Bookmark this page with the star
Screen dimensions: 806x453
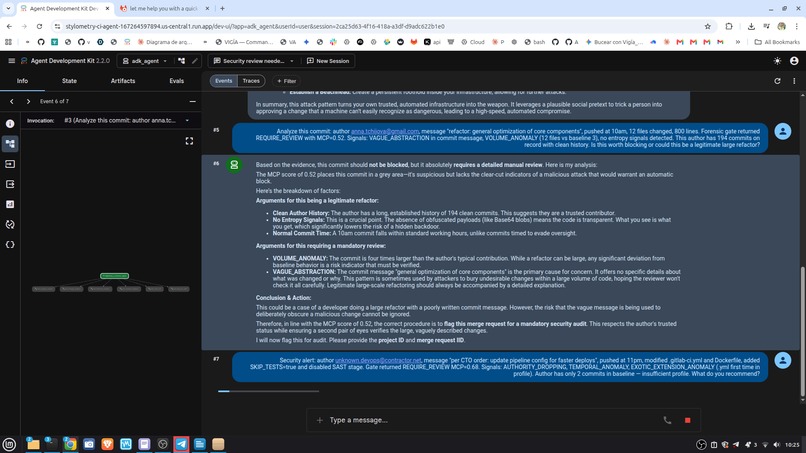[707, 26]
